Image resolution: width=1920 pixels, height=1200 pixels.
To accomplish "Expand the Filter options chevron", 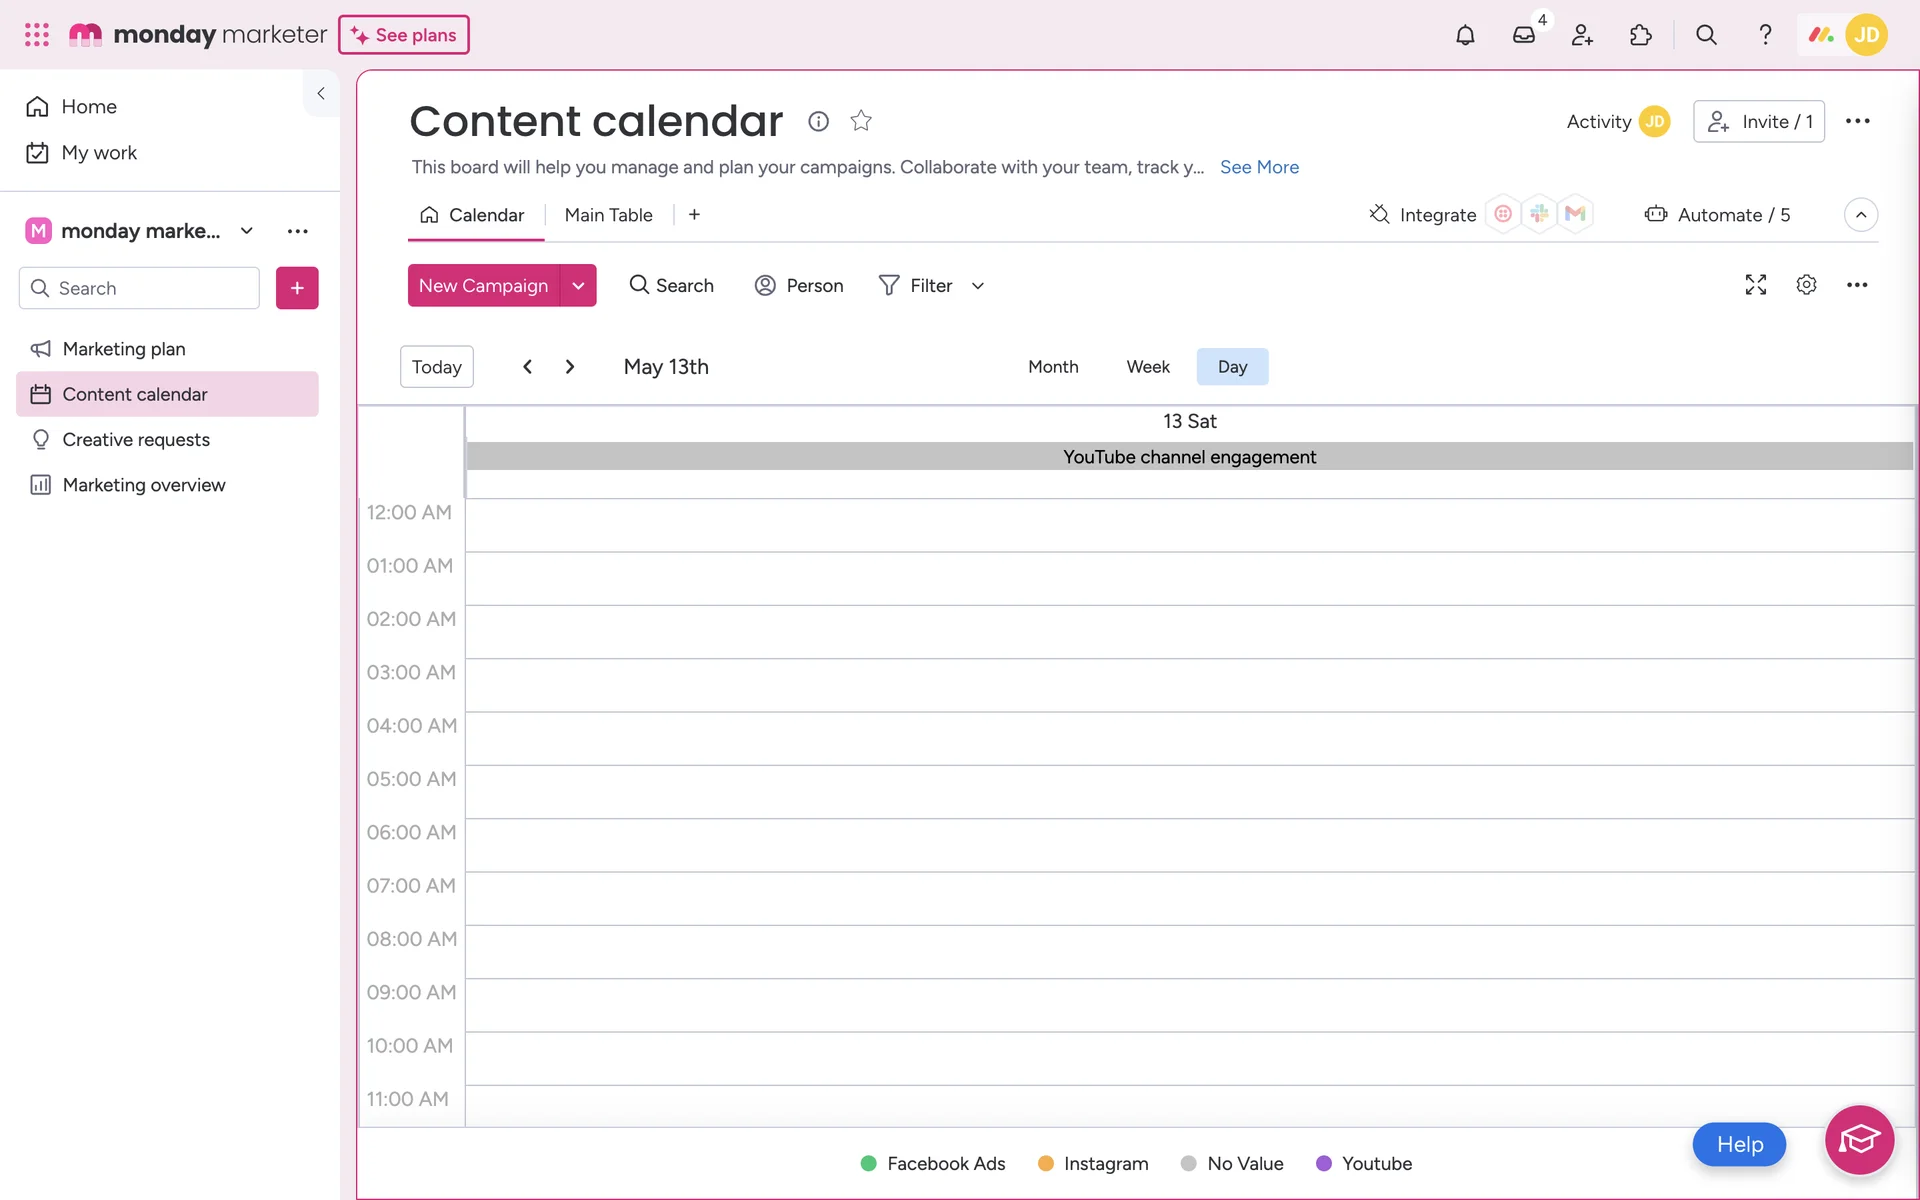I will [x=978, y=286].
